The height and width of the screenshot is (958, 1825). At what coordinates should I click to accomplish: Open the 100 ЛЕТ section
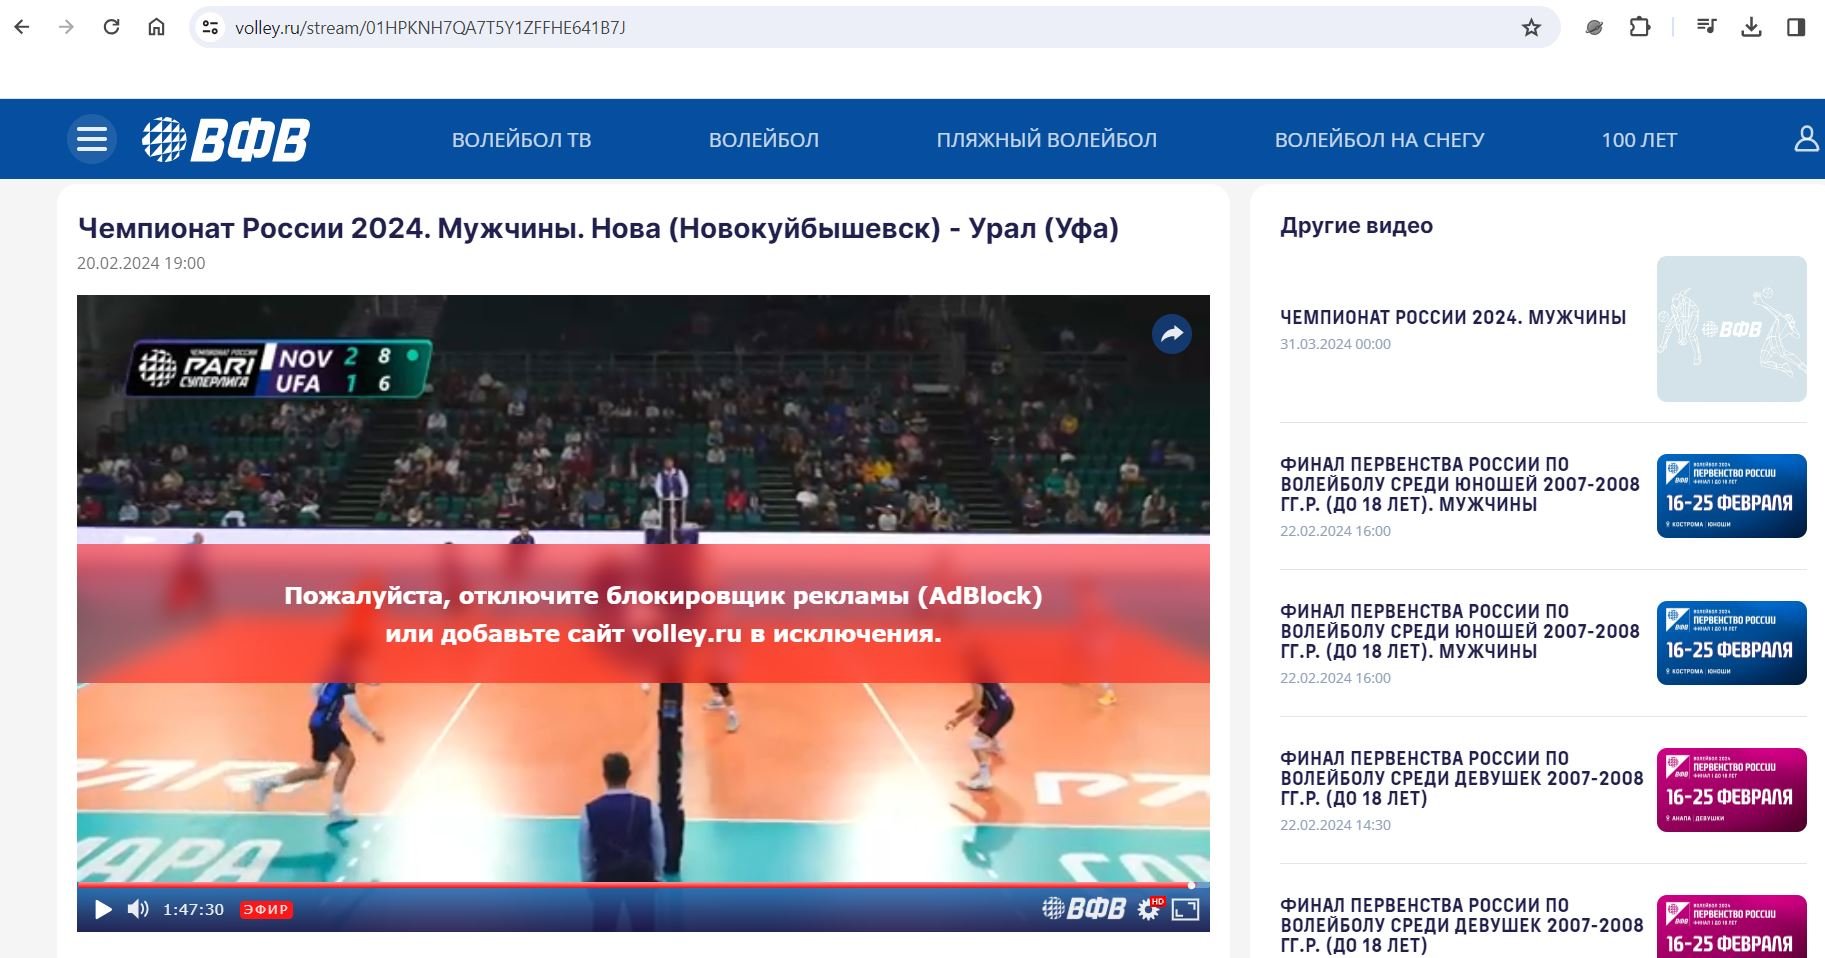pyautogui.click(x=1639, y=139)
